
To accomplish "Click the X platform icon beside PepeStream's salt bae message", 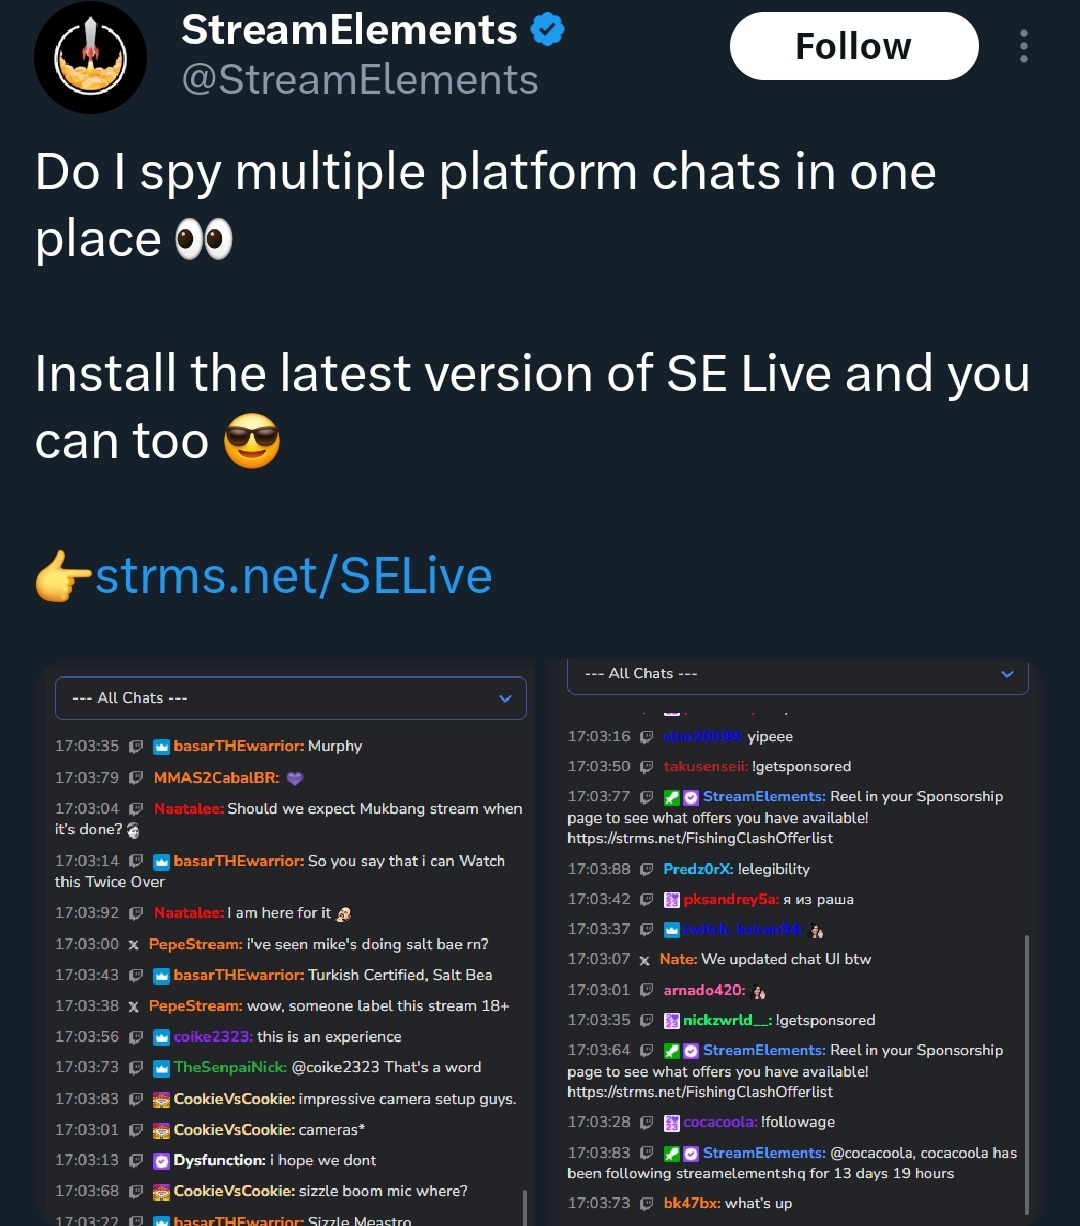I will click(x=134, y=945).
